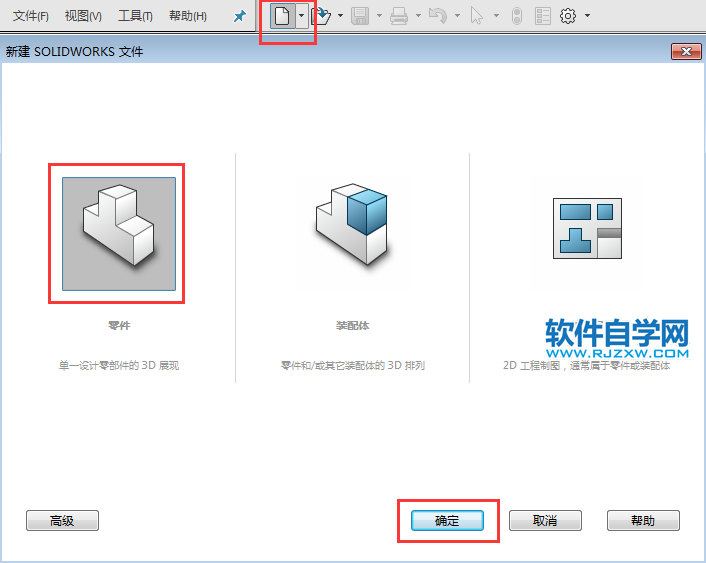Click the 高级 button
The image size is (706, 563).
[62, 521]
